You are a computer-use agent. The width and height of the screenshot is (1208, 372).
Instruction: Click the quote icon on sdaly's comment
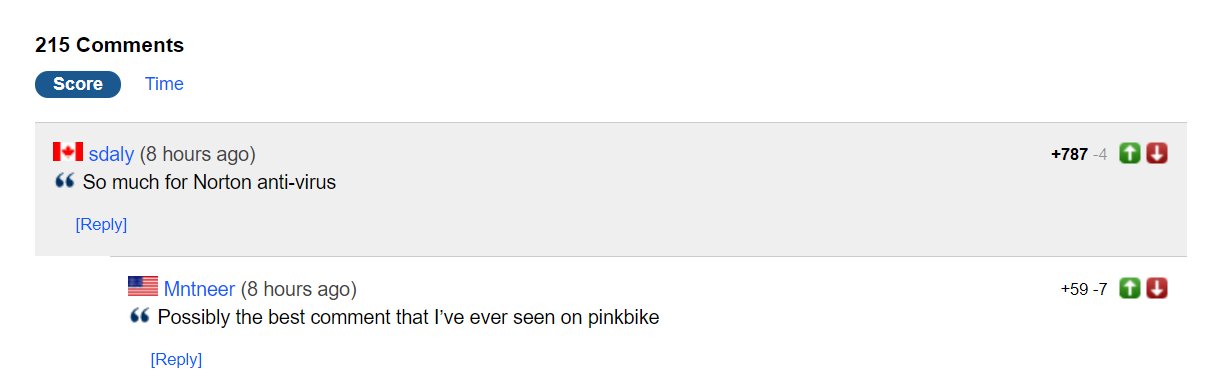(65, 182)
